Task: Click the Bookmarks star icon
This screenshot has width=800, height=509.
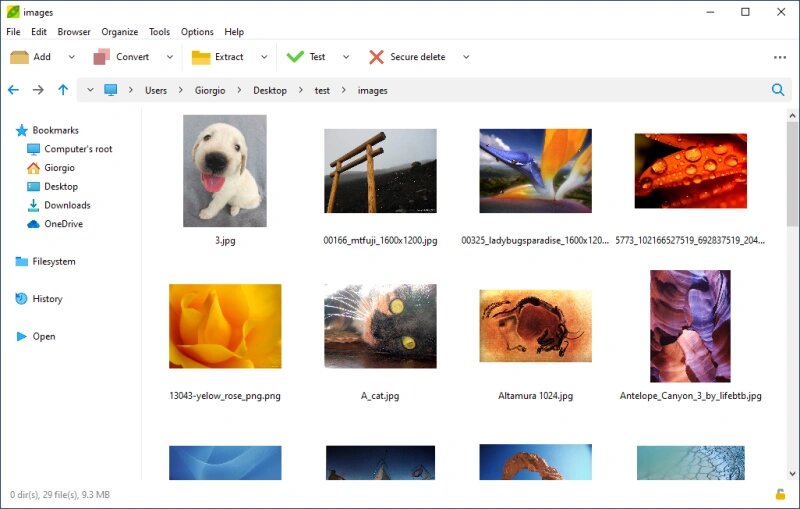Action: click(x=21, y=131)
